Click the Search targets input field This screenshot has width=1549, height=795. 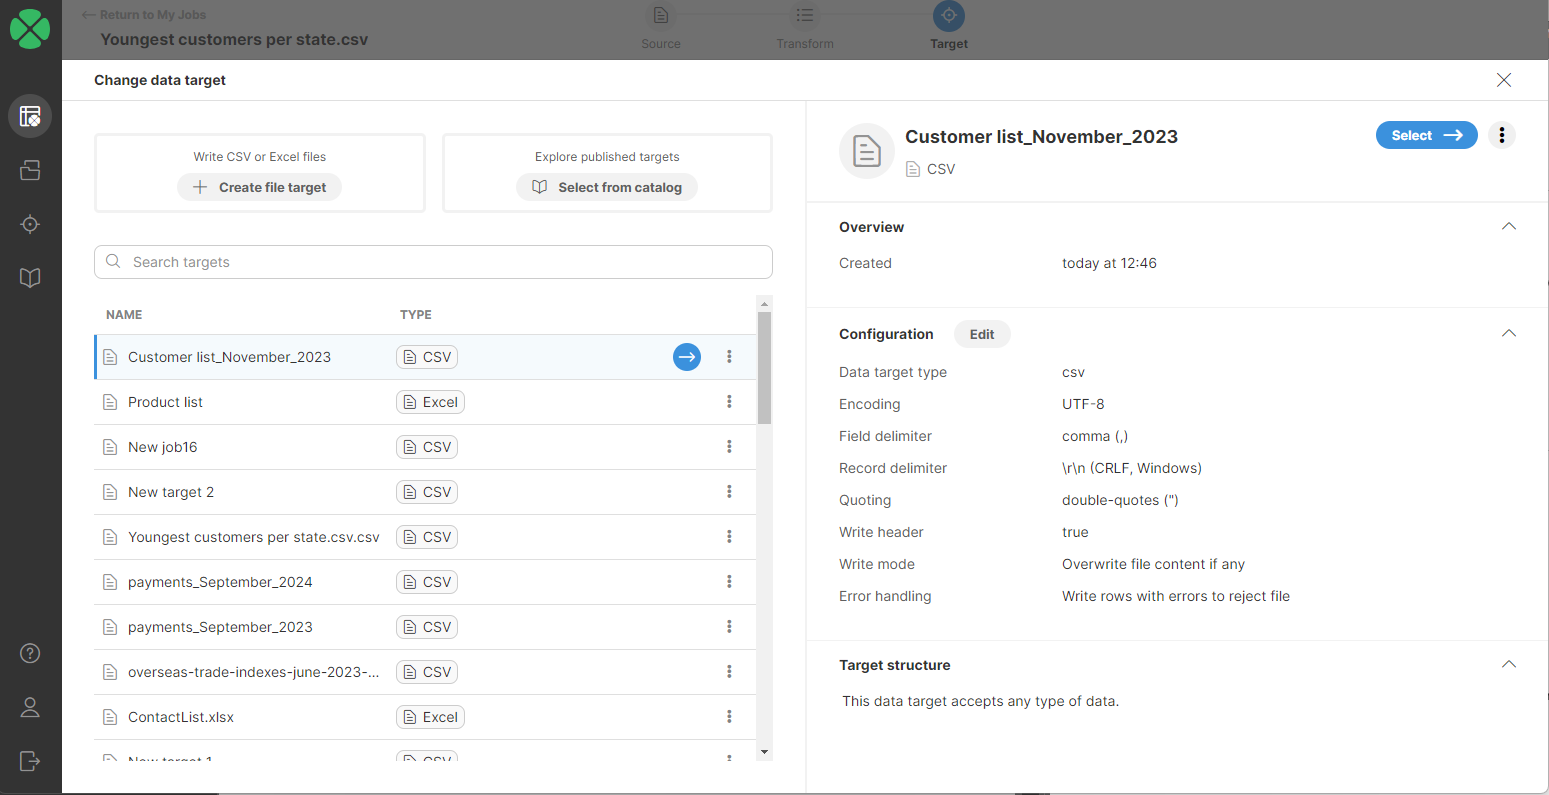coord(433,262)
